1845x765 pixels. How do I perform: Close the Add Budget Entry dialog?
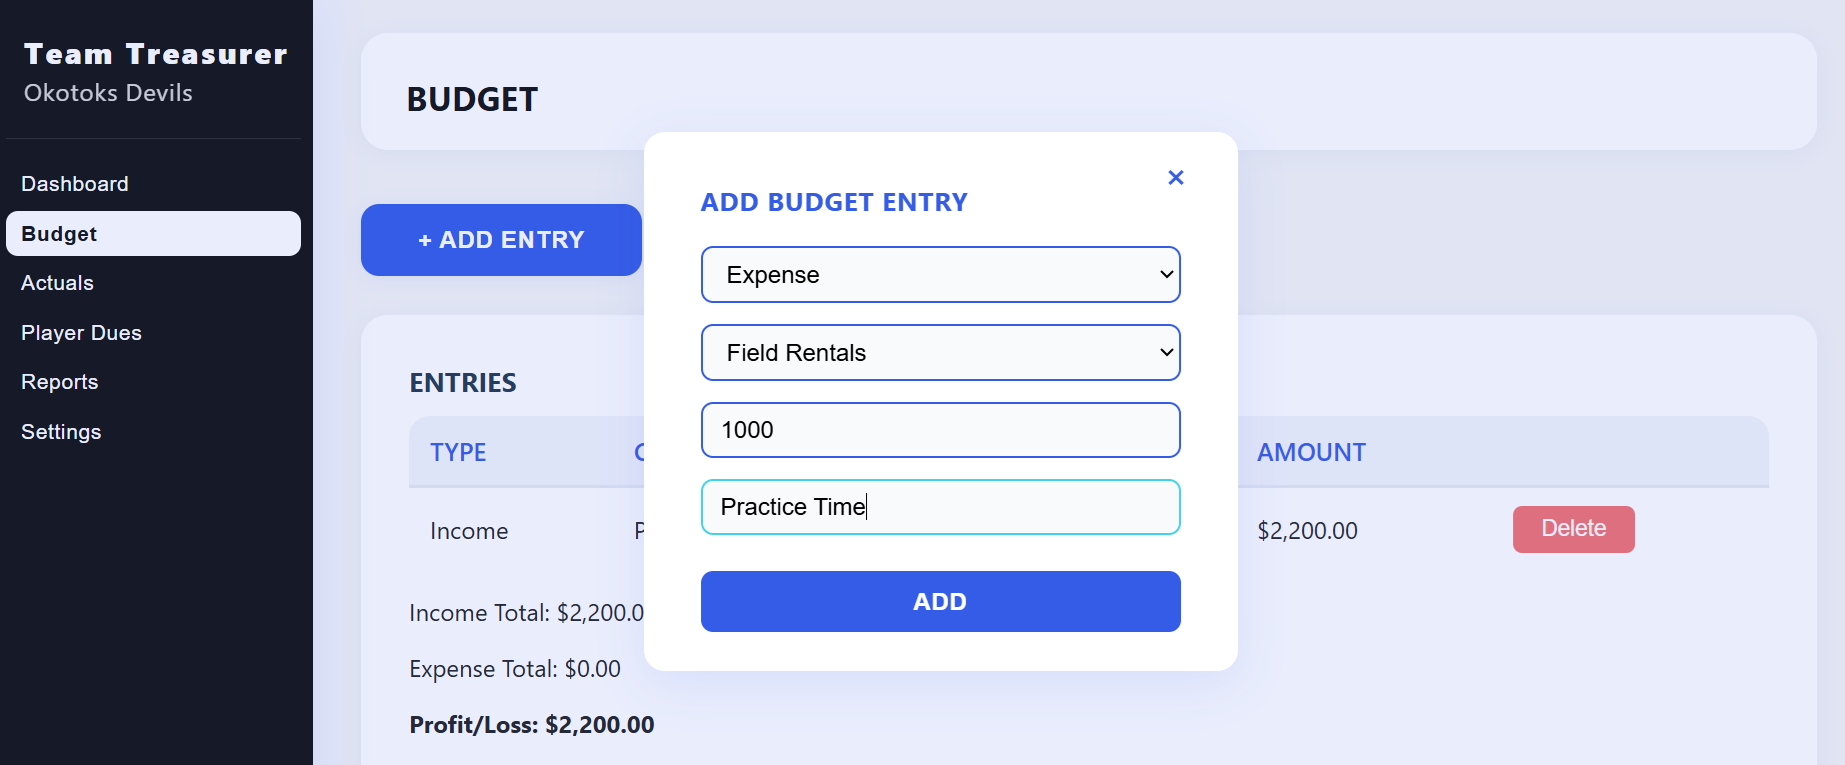pos(1175,177)
